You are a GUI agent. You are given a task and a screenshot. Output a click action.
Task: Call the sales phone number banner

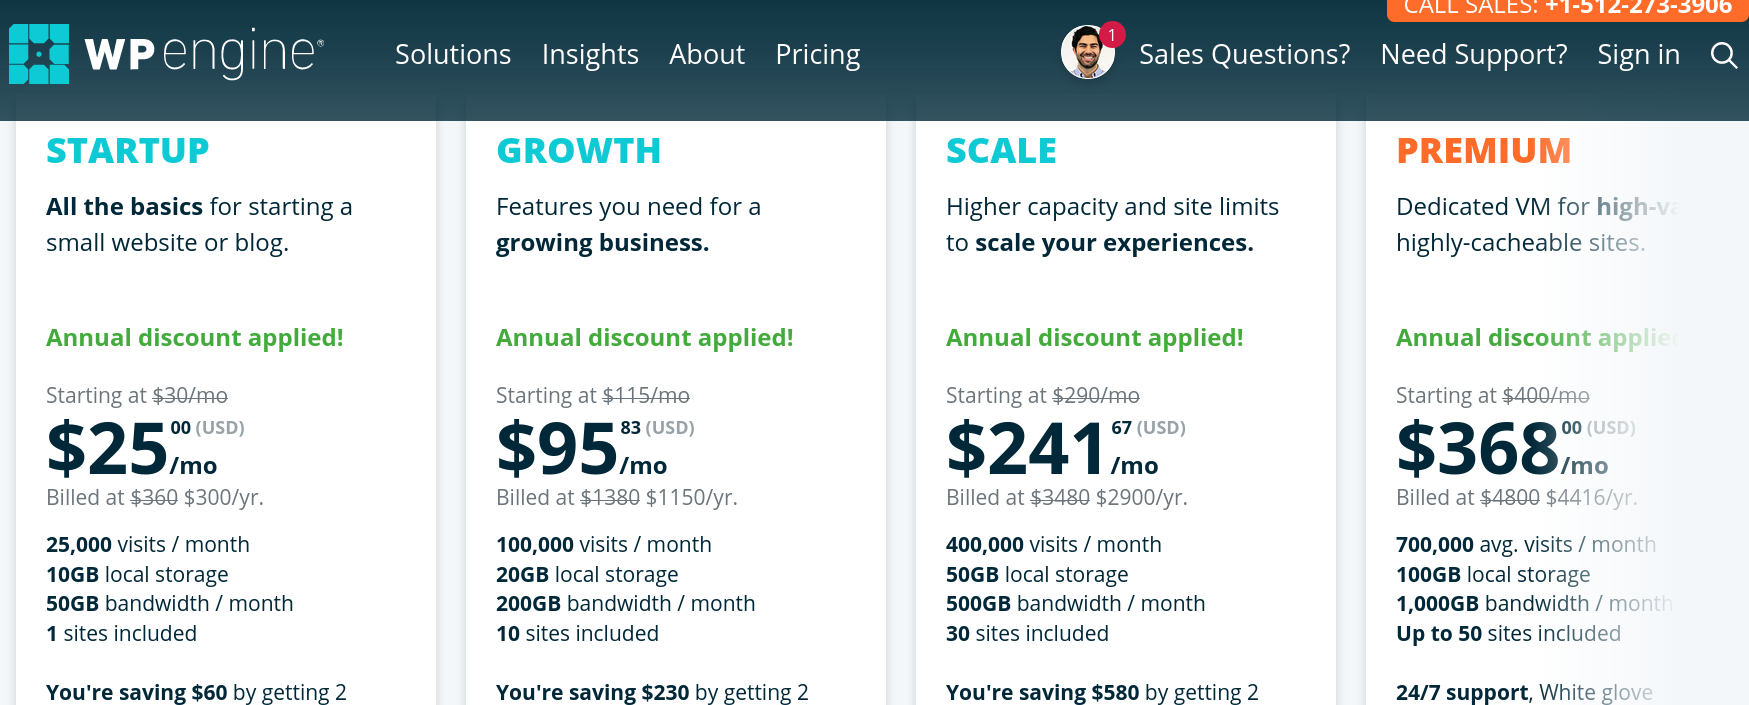[x=1567, y=9]
